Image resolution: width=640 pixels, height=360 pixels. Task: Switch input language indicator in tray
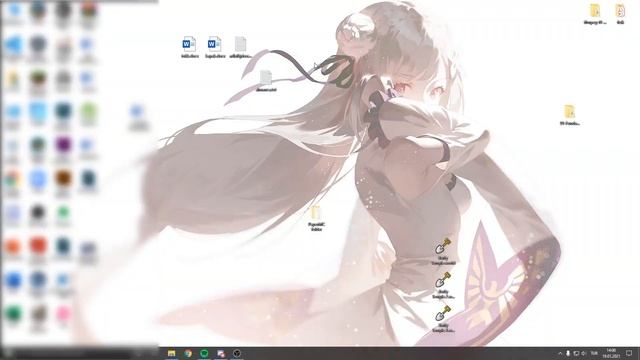[594, 353]
